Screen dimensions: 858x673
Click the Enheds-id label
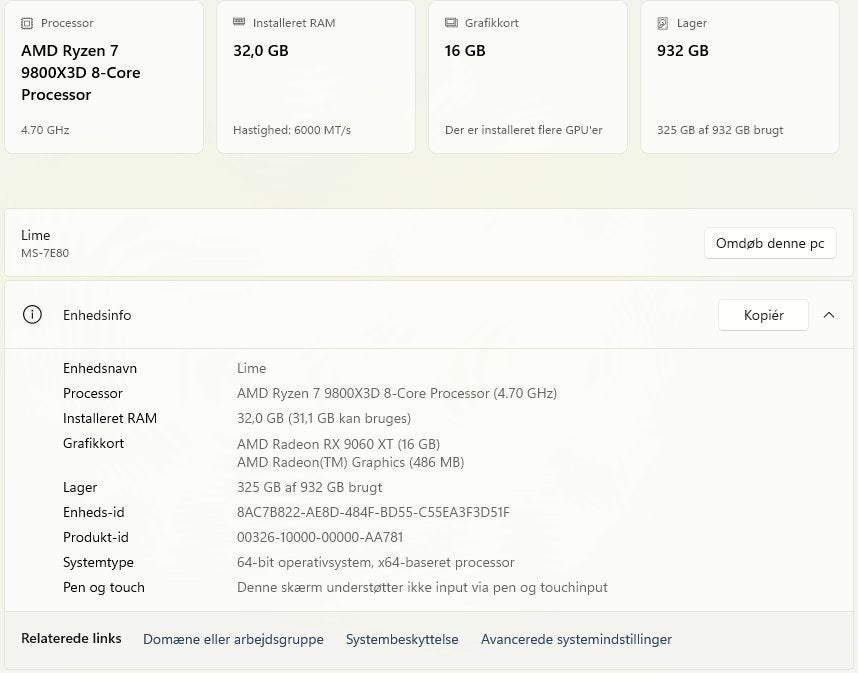click(x=94, y=513)
